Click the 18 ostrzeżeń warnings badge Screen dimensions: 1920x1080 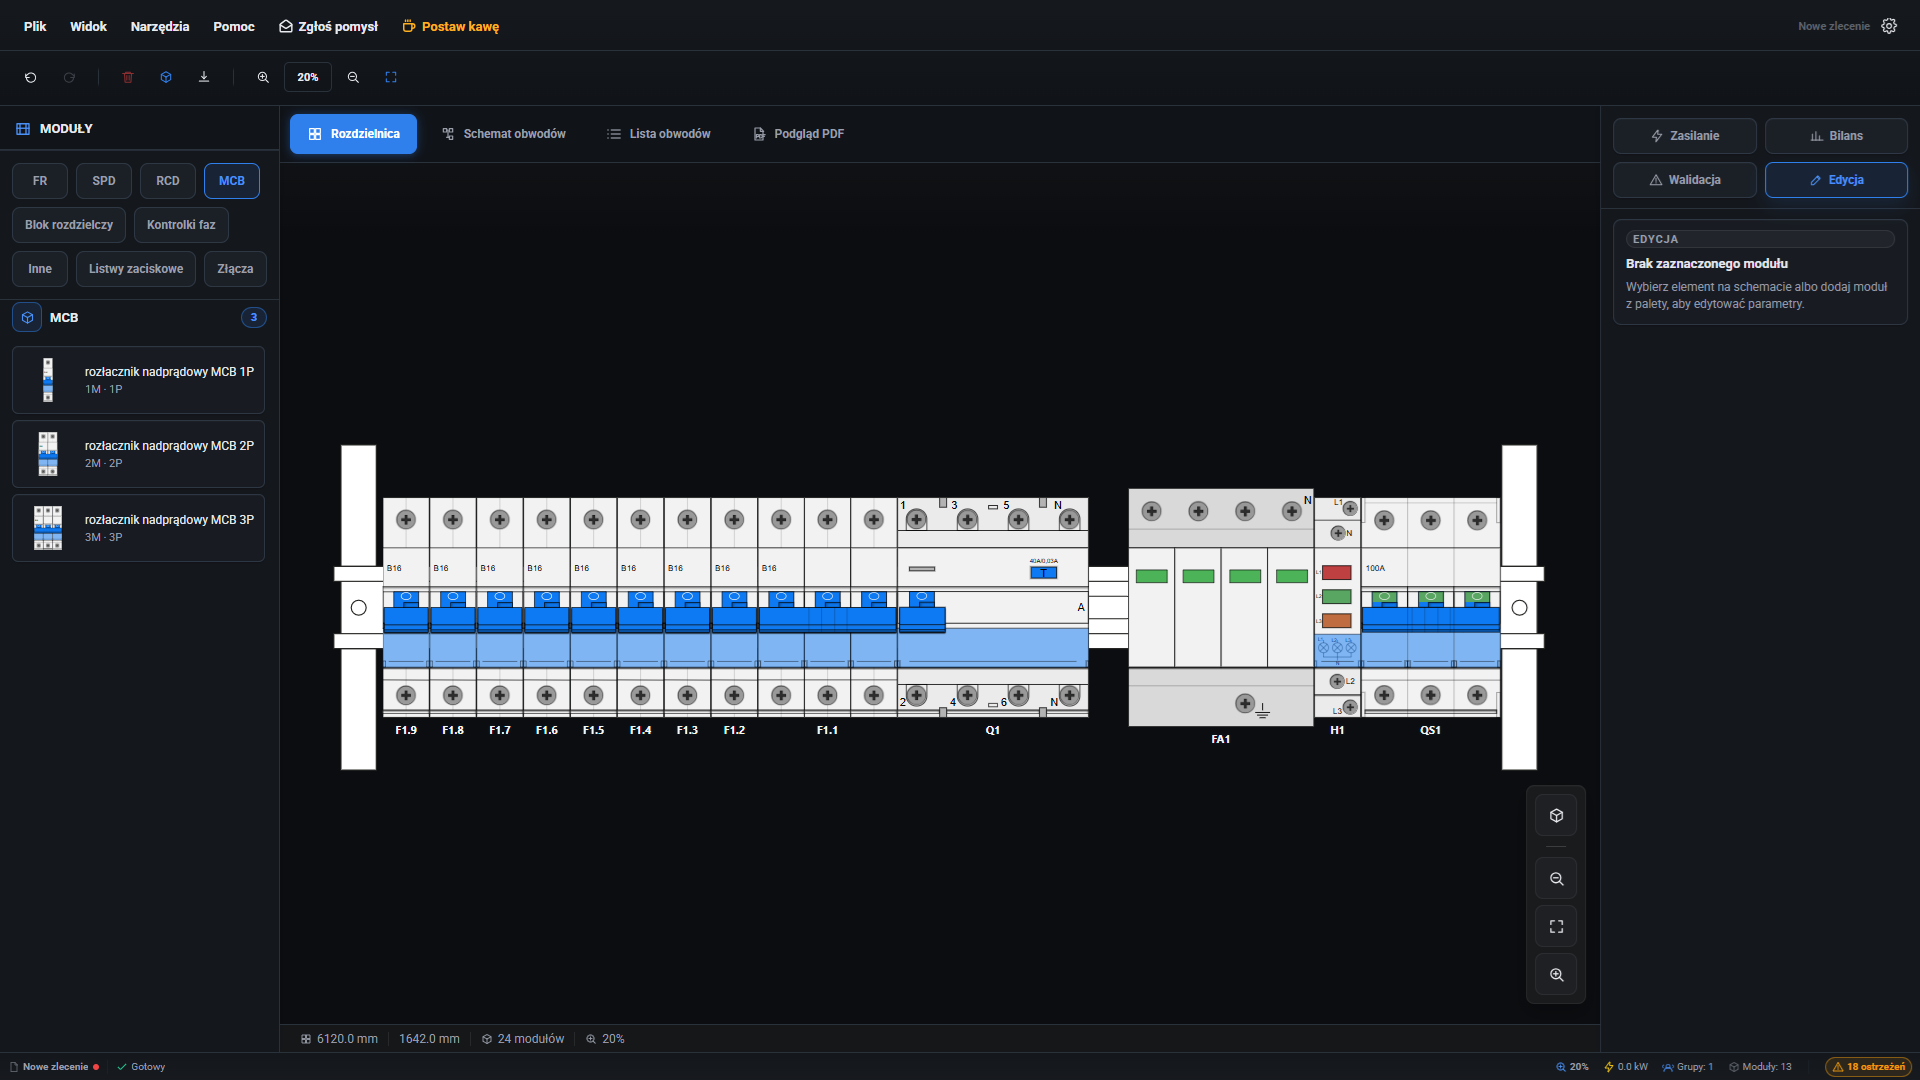pyautogui.click(x=1868, y=1067)
